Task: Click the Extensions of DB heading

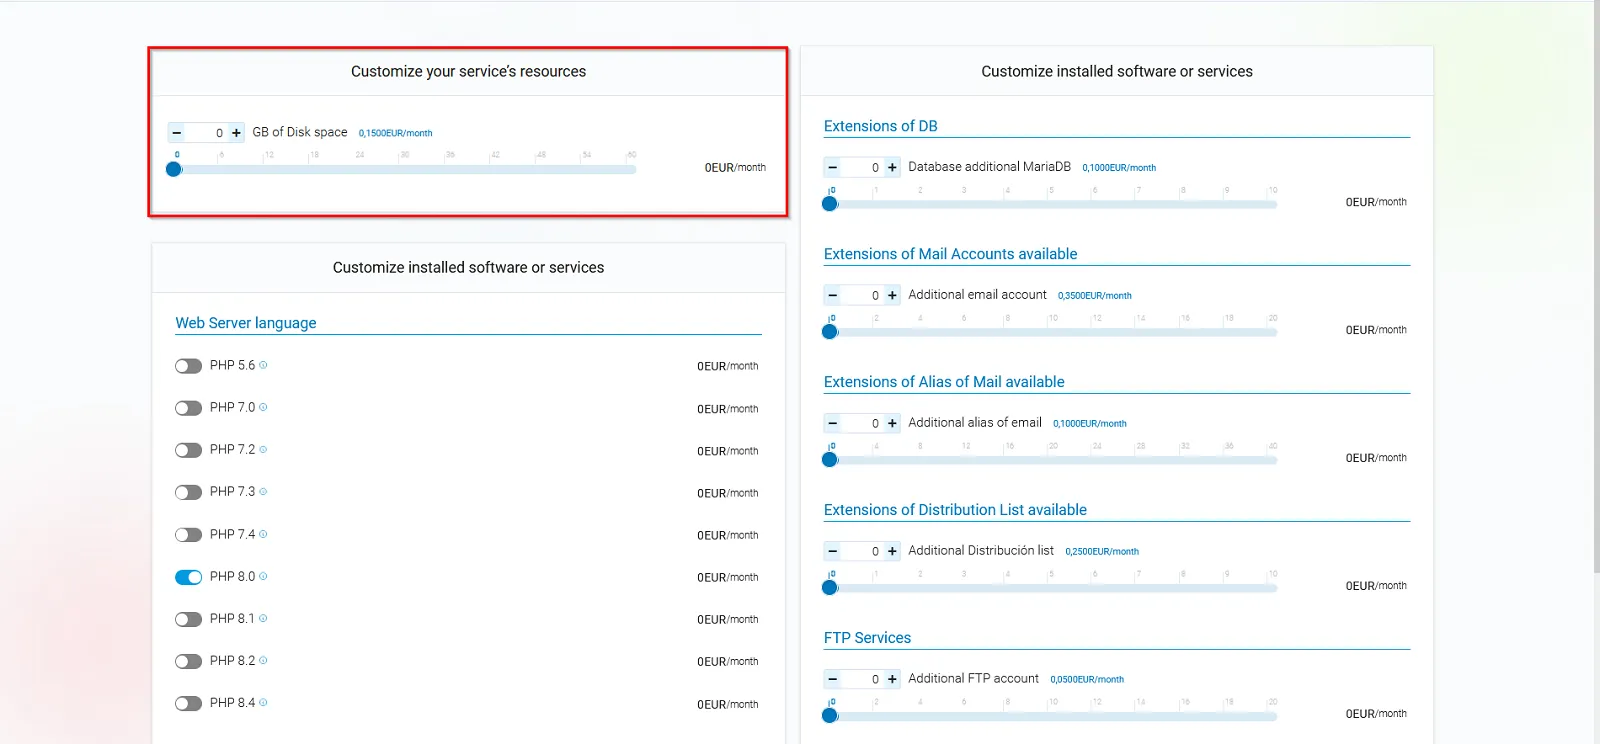Action: tap(880, 126)
